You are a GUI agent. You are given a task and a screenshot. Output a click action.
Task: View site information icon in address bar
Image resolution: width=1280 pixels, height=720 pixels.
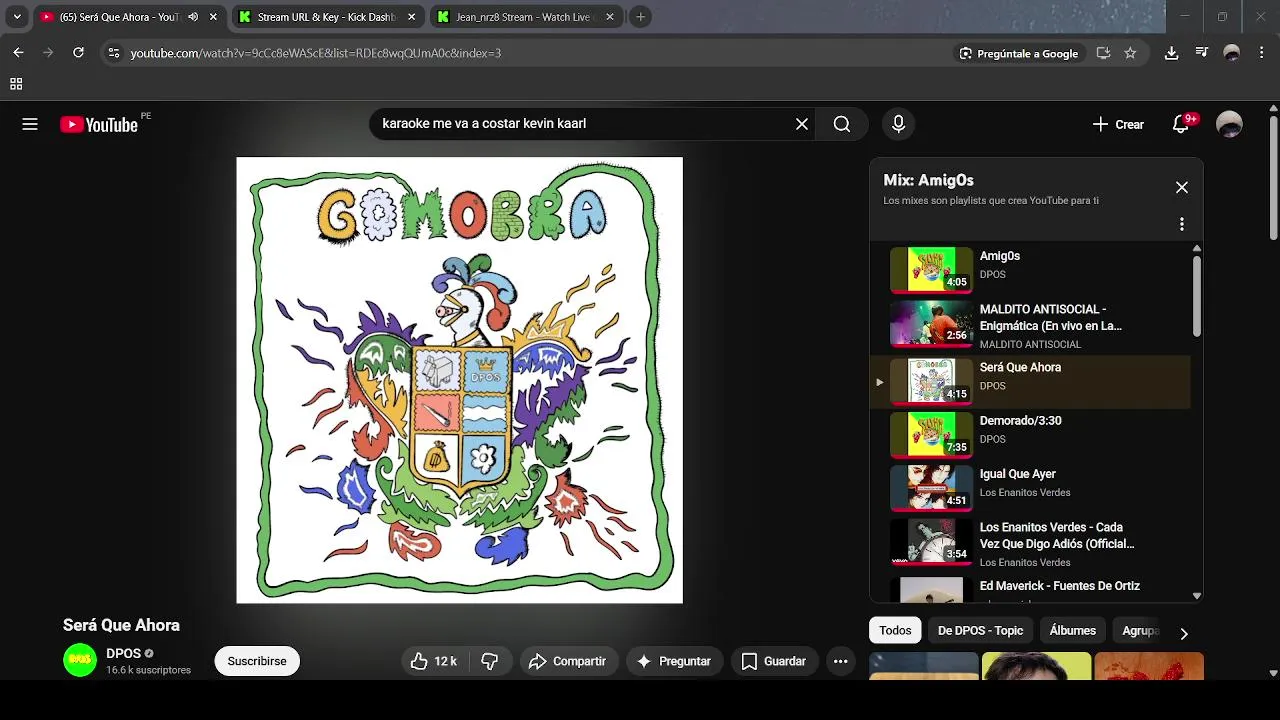(x=113, y=53)
